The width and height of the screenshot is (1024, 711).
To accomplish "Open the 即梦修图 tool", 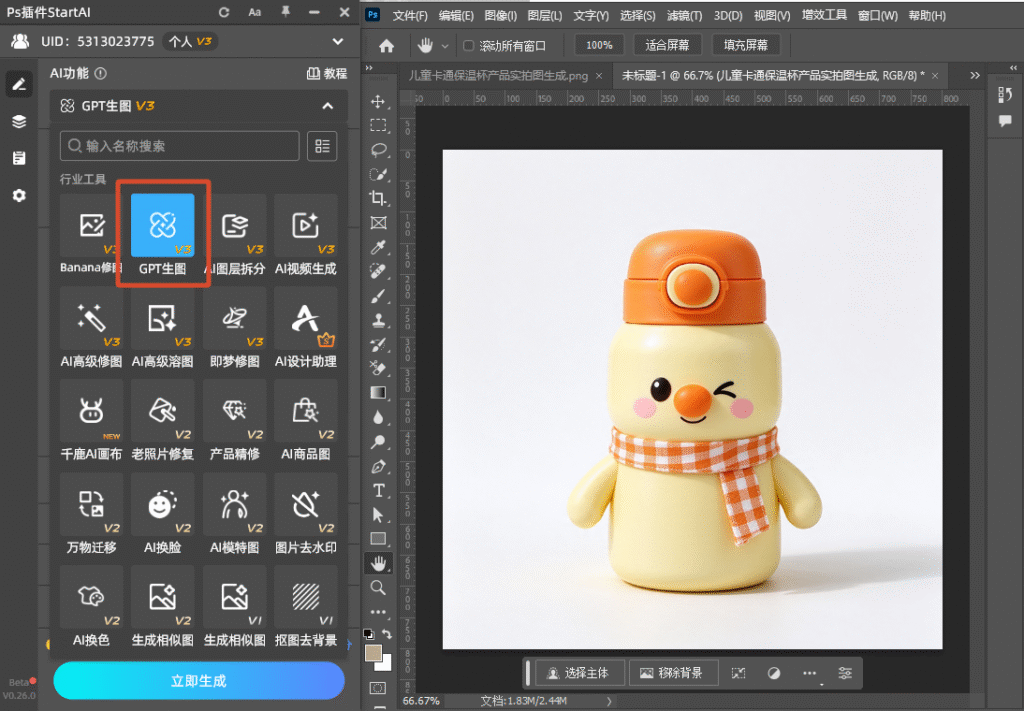I will click(234, 328).
